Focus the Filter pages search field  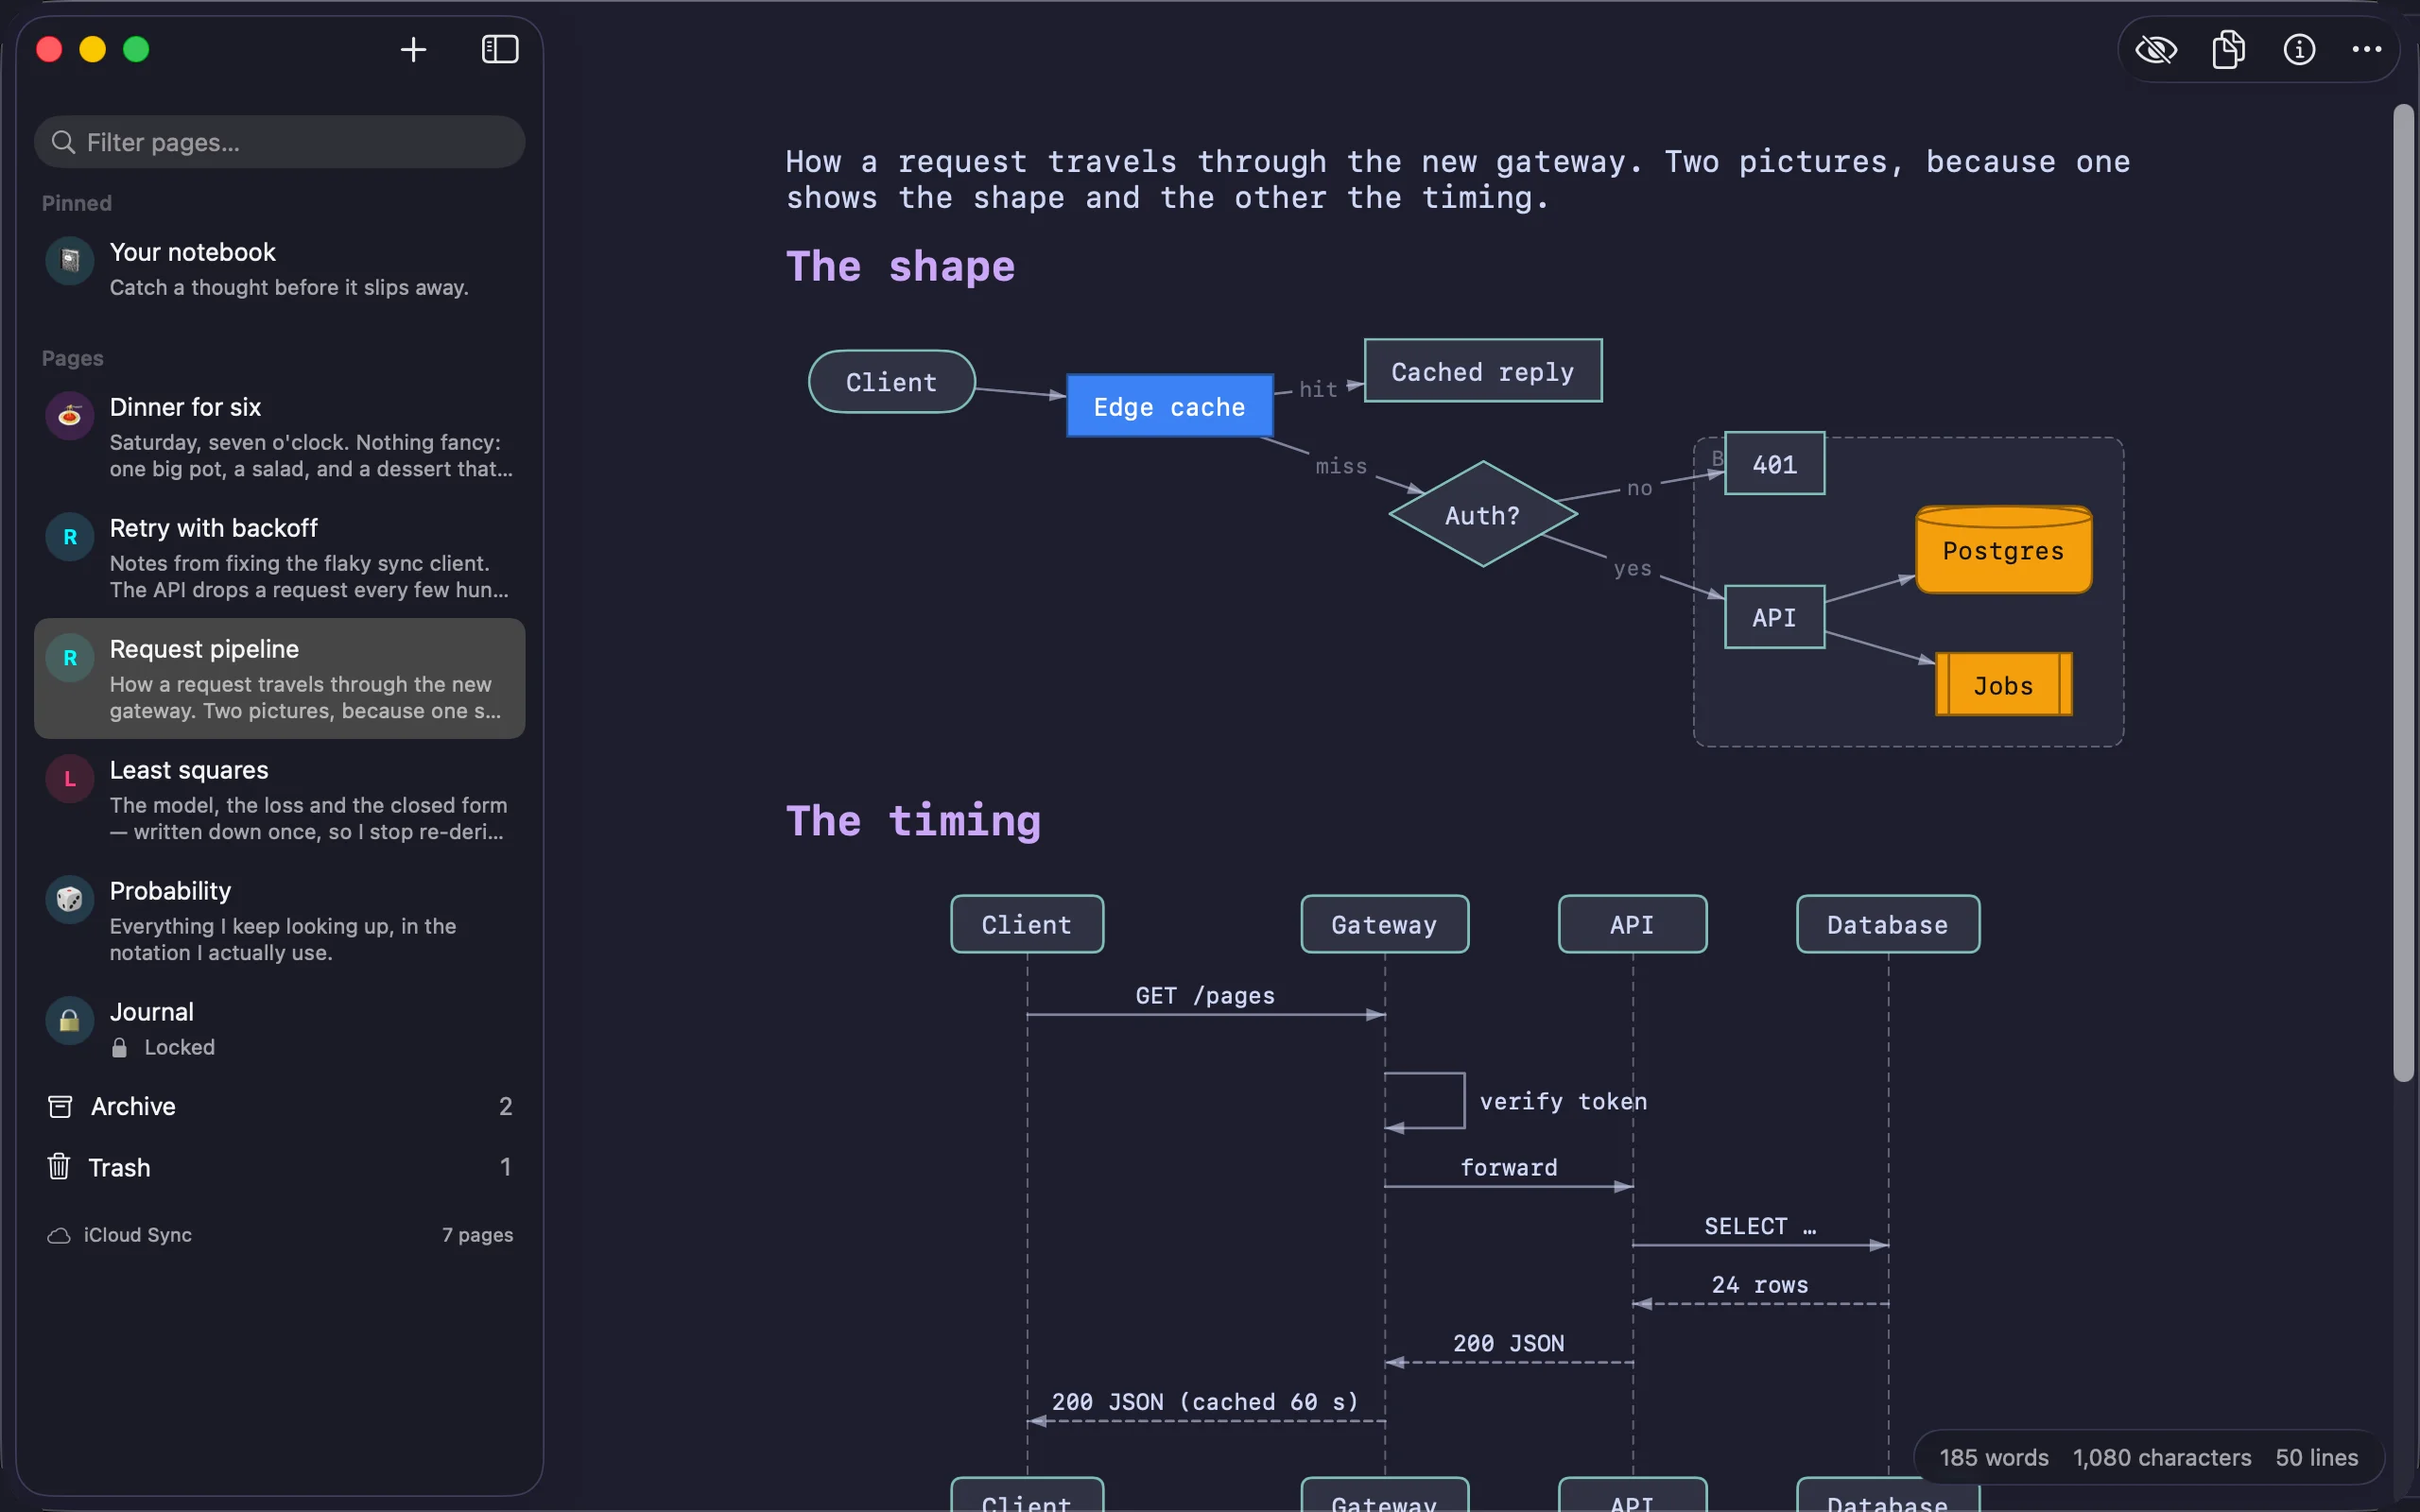(x=280, y=142)
